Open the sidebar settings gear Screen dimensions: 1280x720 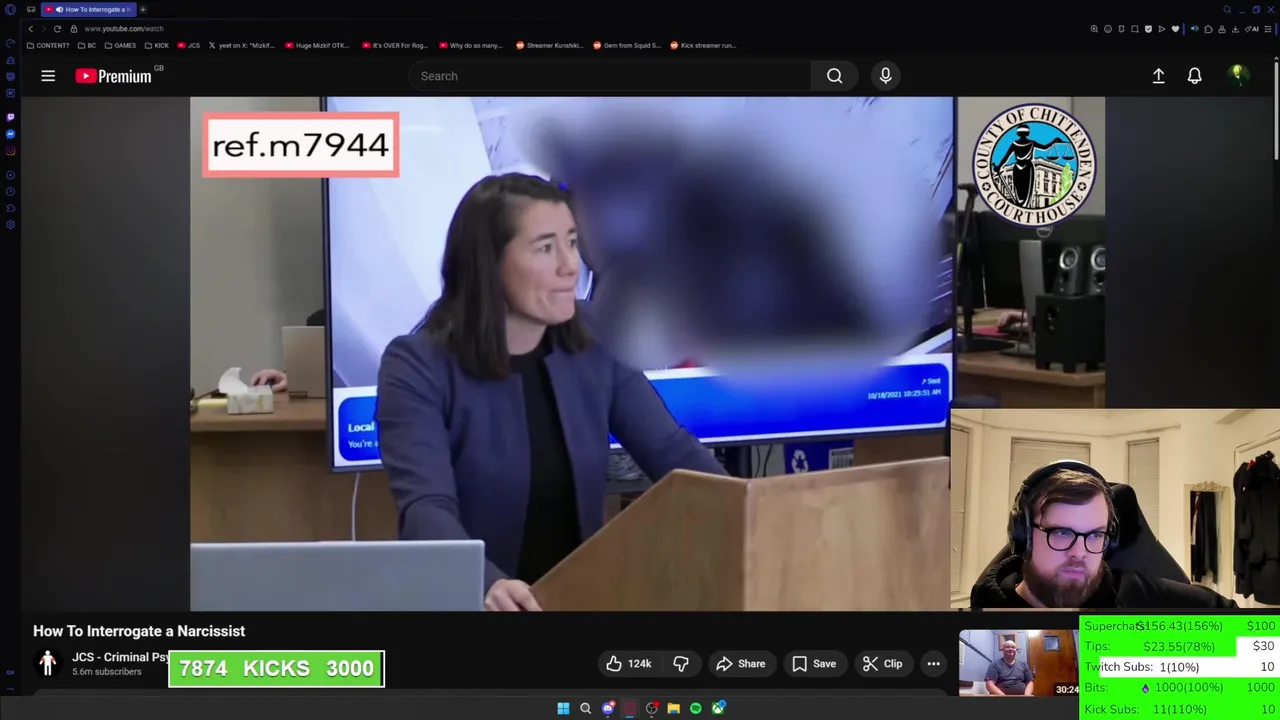[11, 224]
